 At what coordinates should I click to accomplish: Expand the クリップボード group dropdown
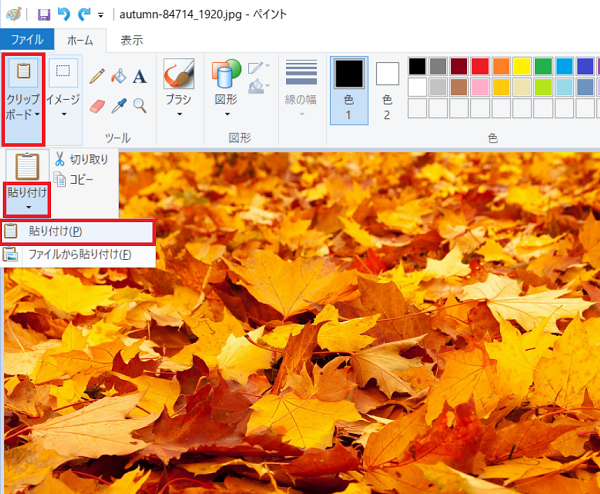point(23,99)
